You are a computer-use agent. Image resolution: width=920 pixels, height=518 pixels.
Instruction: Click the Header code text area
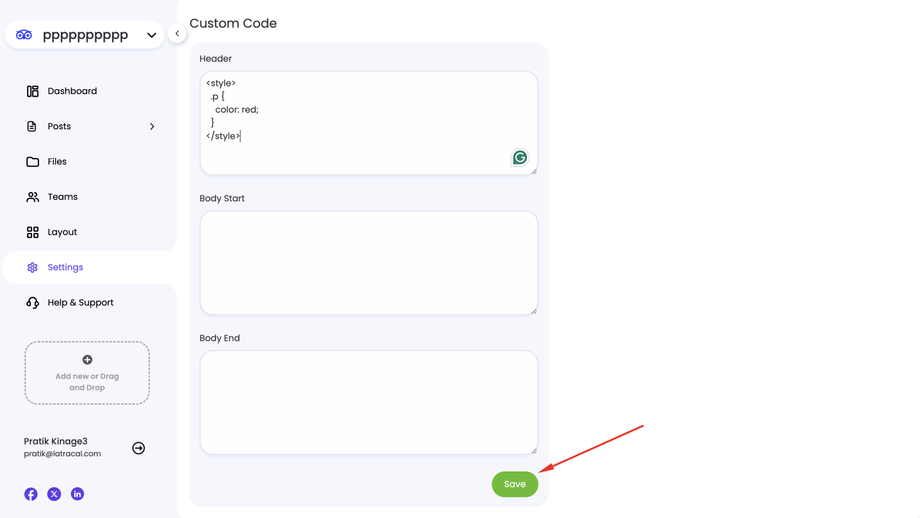pos(368,122)
